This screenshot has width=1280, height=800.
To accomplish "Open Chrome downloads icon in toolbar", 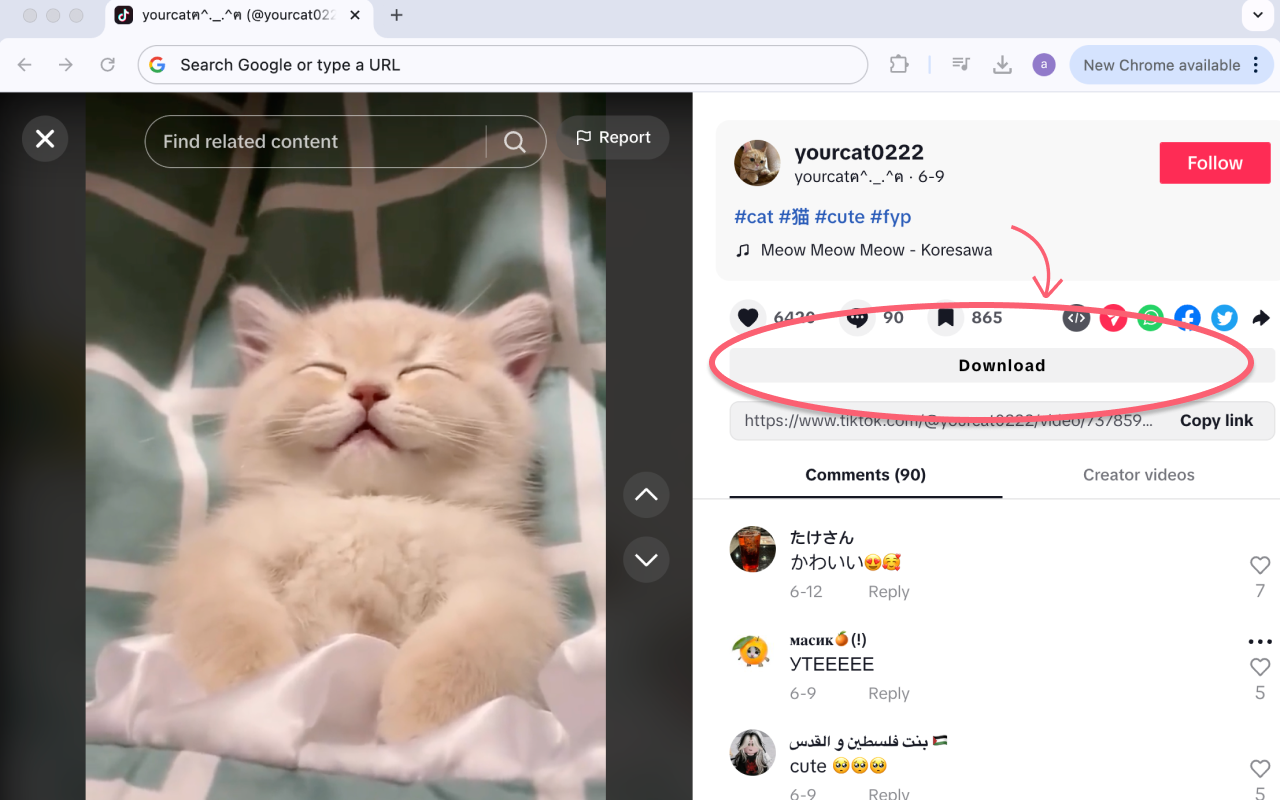I will pos(1002,64).
